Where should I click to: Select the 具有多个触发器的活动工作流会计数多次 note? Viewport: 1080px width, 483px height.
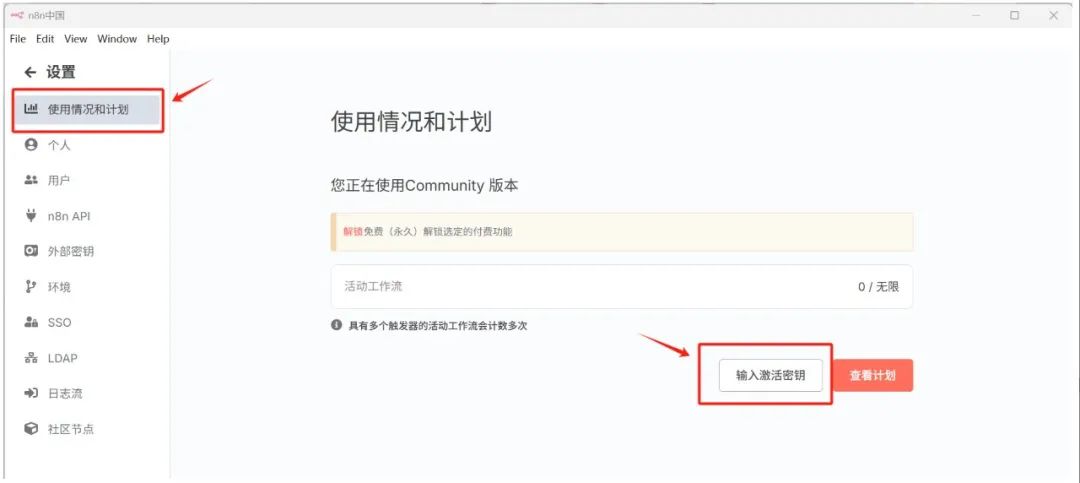[438, 326]
